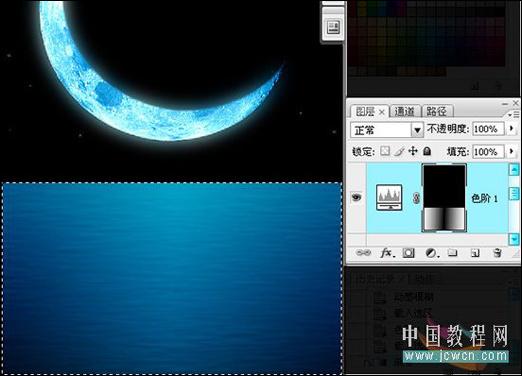The width and height of the screenshot is (522, 376).
Task: Open the fill slider arrow
Action: click(x=511, y=152)
